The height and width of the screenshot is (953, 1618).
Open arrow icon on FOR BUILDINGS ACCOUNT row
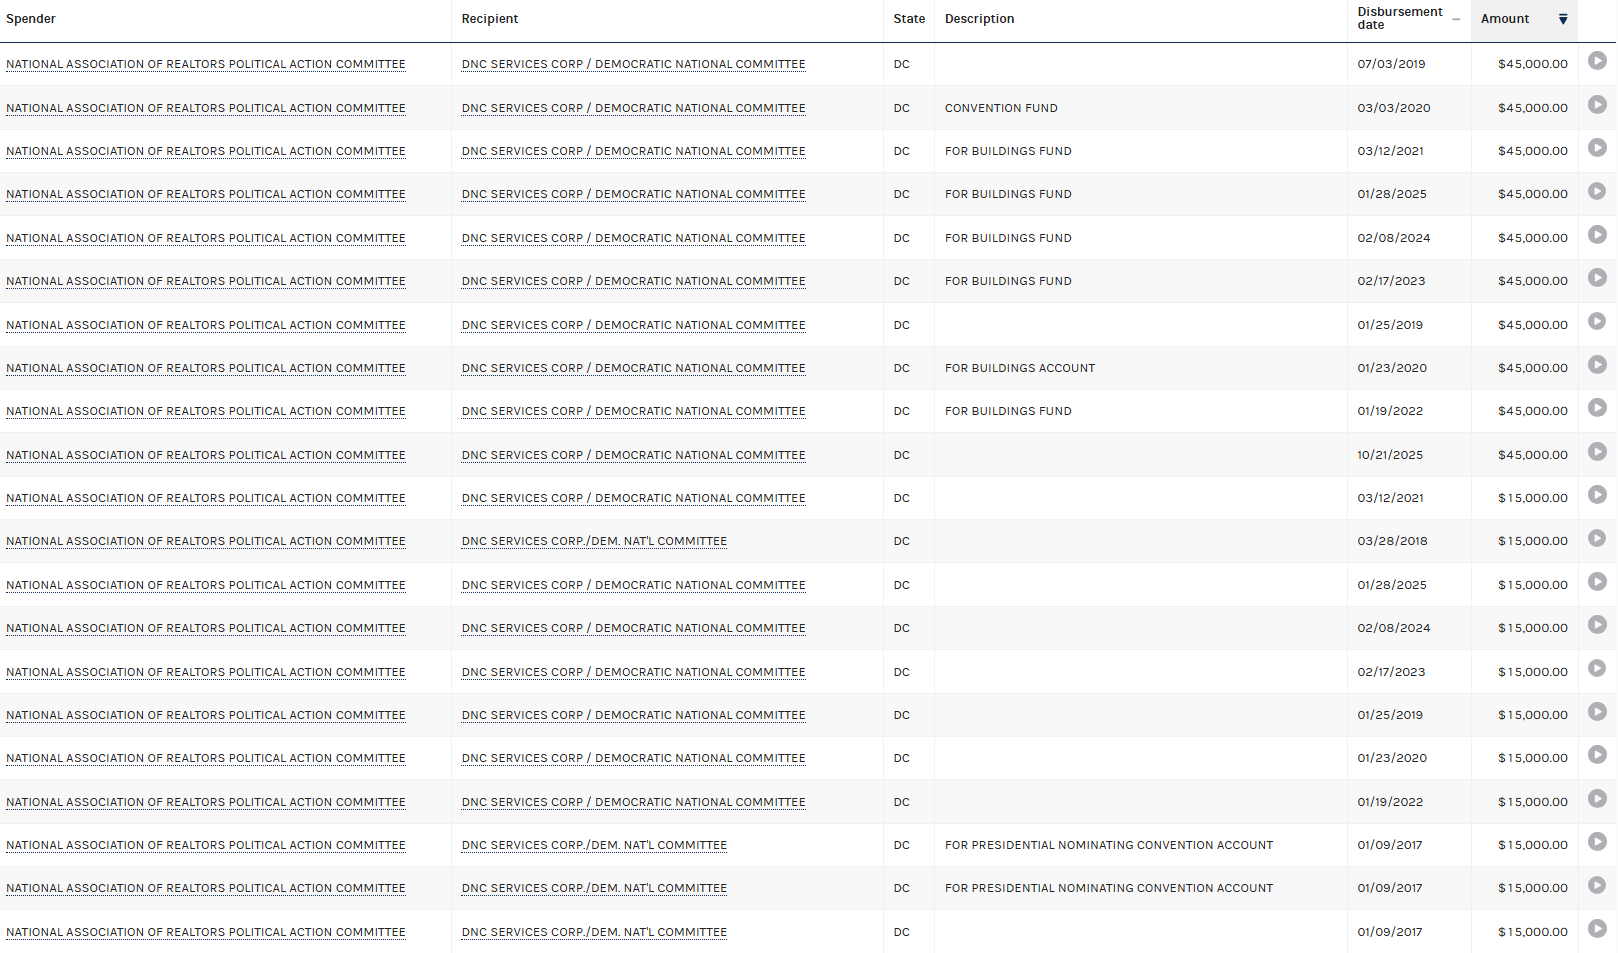pyautogui.click(x=1597, y=365)
